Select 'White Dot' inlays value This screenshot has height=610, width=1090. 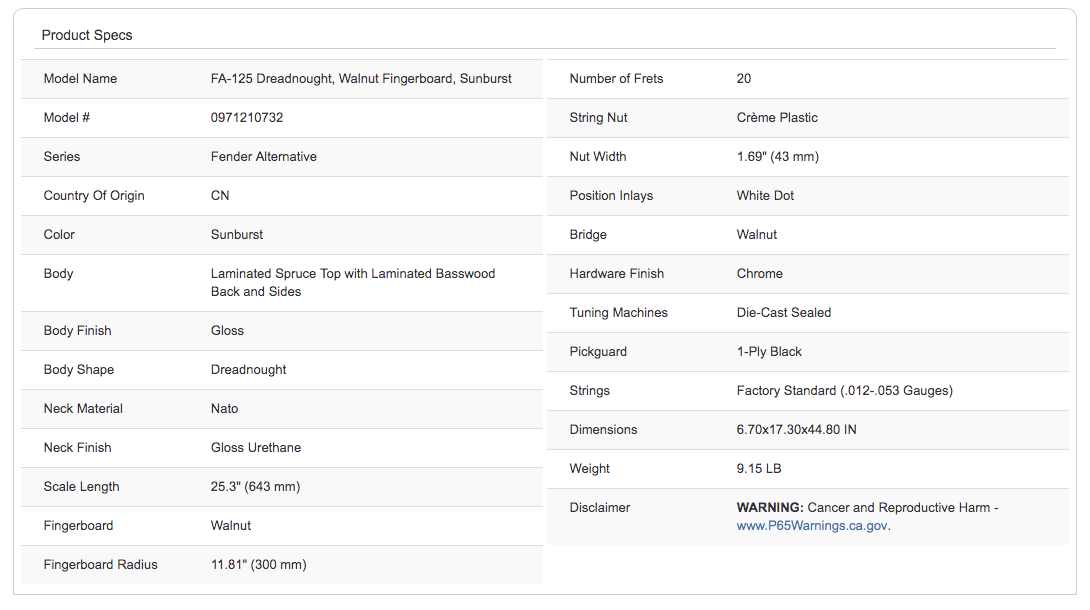click(x=765, y=195)
